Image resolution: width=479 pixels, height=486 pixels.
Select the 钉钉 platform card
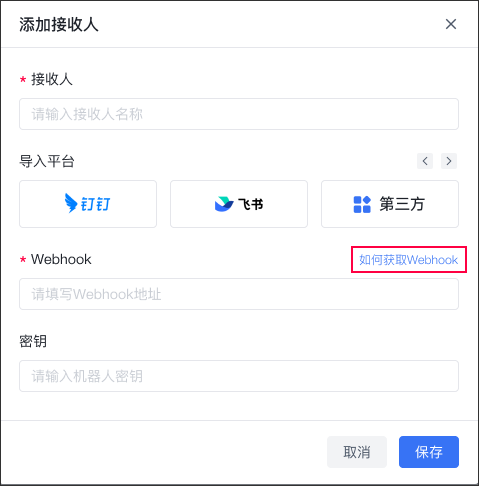[x=88, y=204]
